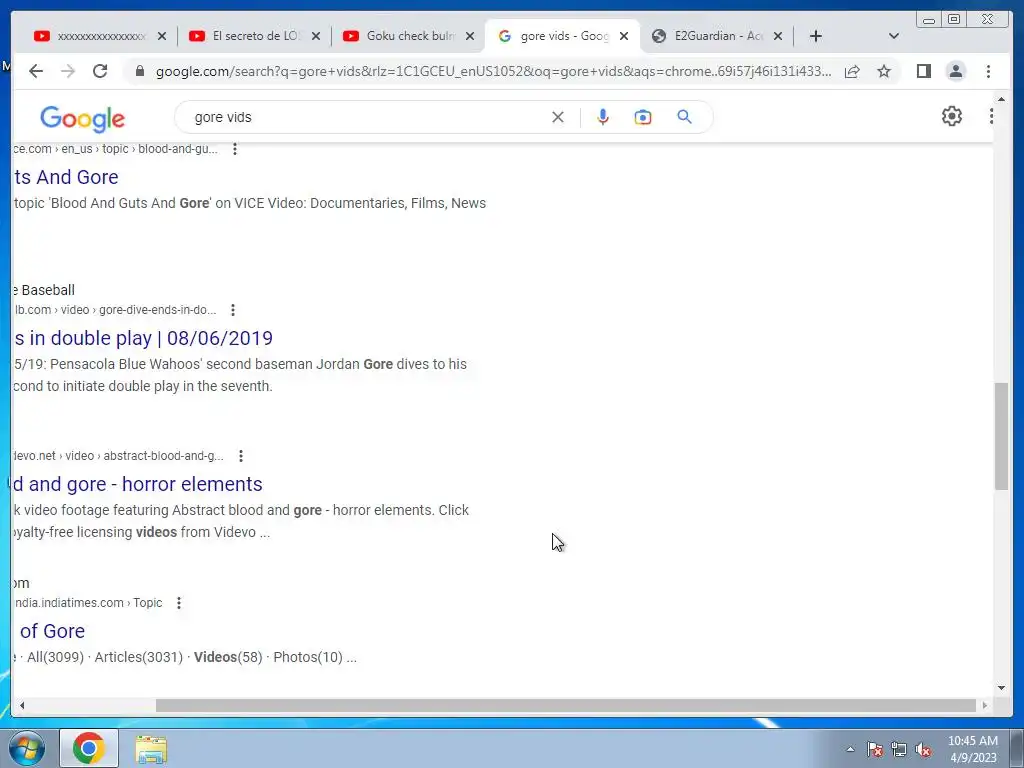The image size is (1024, 768).
Task: Click the muted volume tray icon
Action: (923, 749)
